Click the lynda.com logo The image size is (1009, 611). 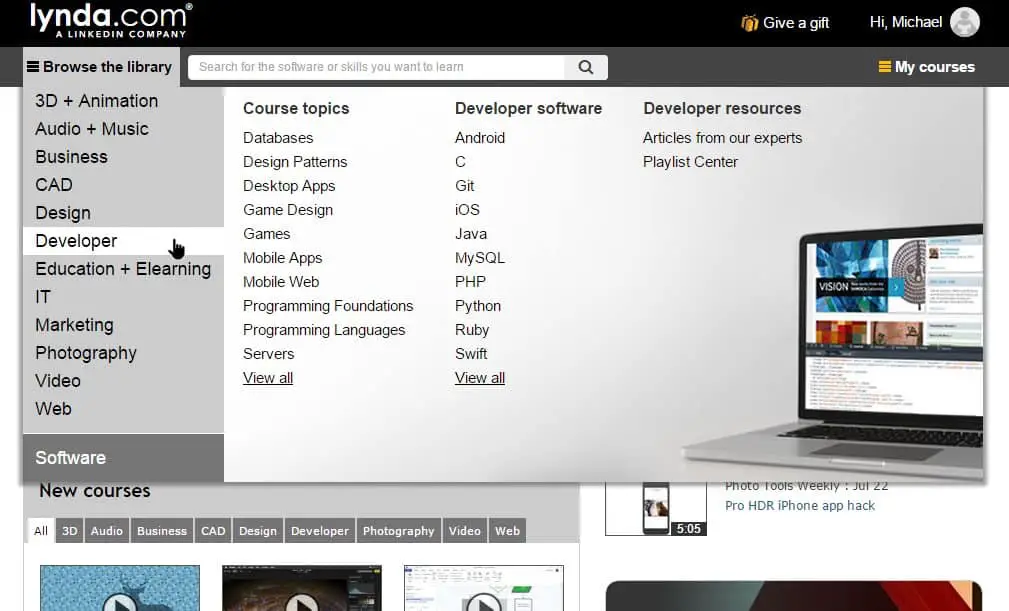(111, 21)
